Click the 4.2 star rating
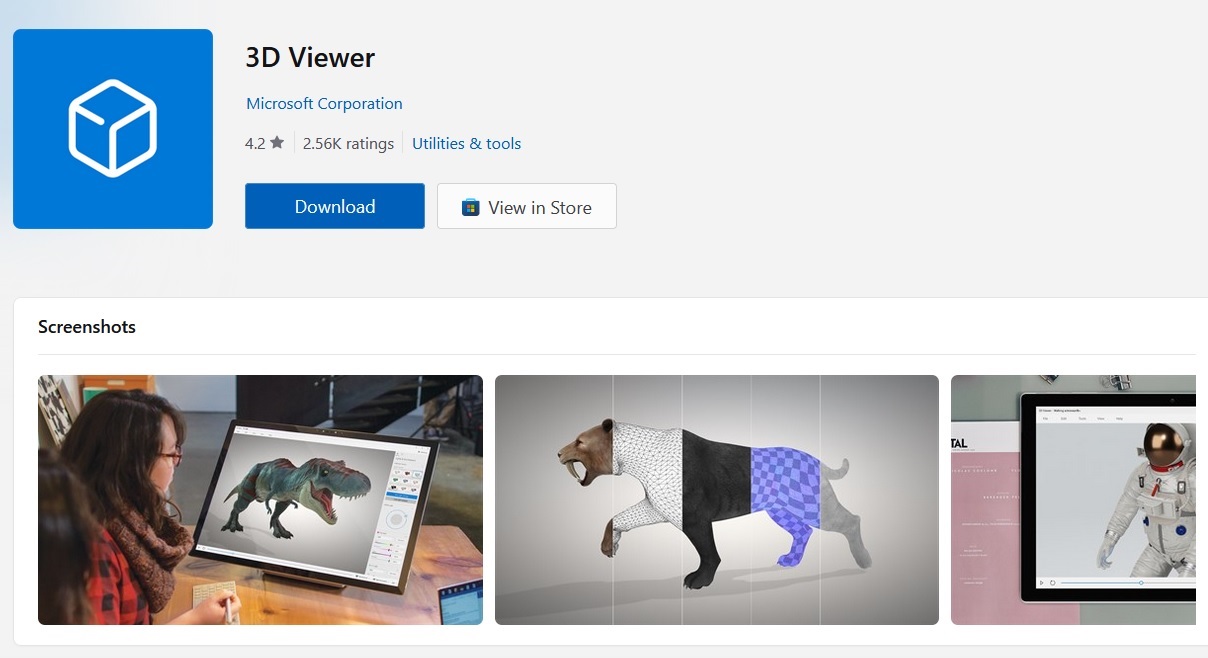The image size is (1208, 658). 265,143
